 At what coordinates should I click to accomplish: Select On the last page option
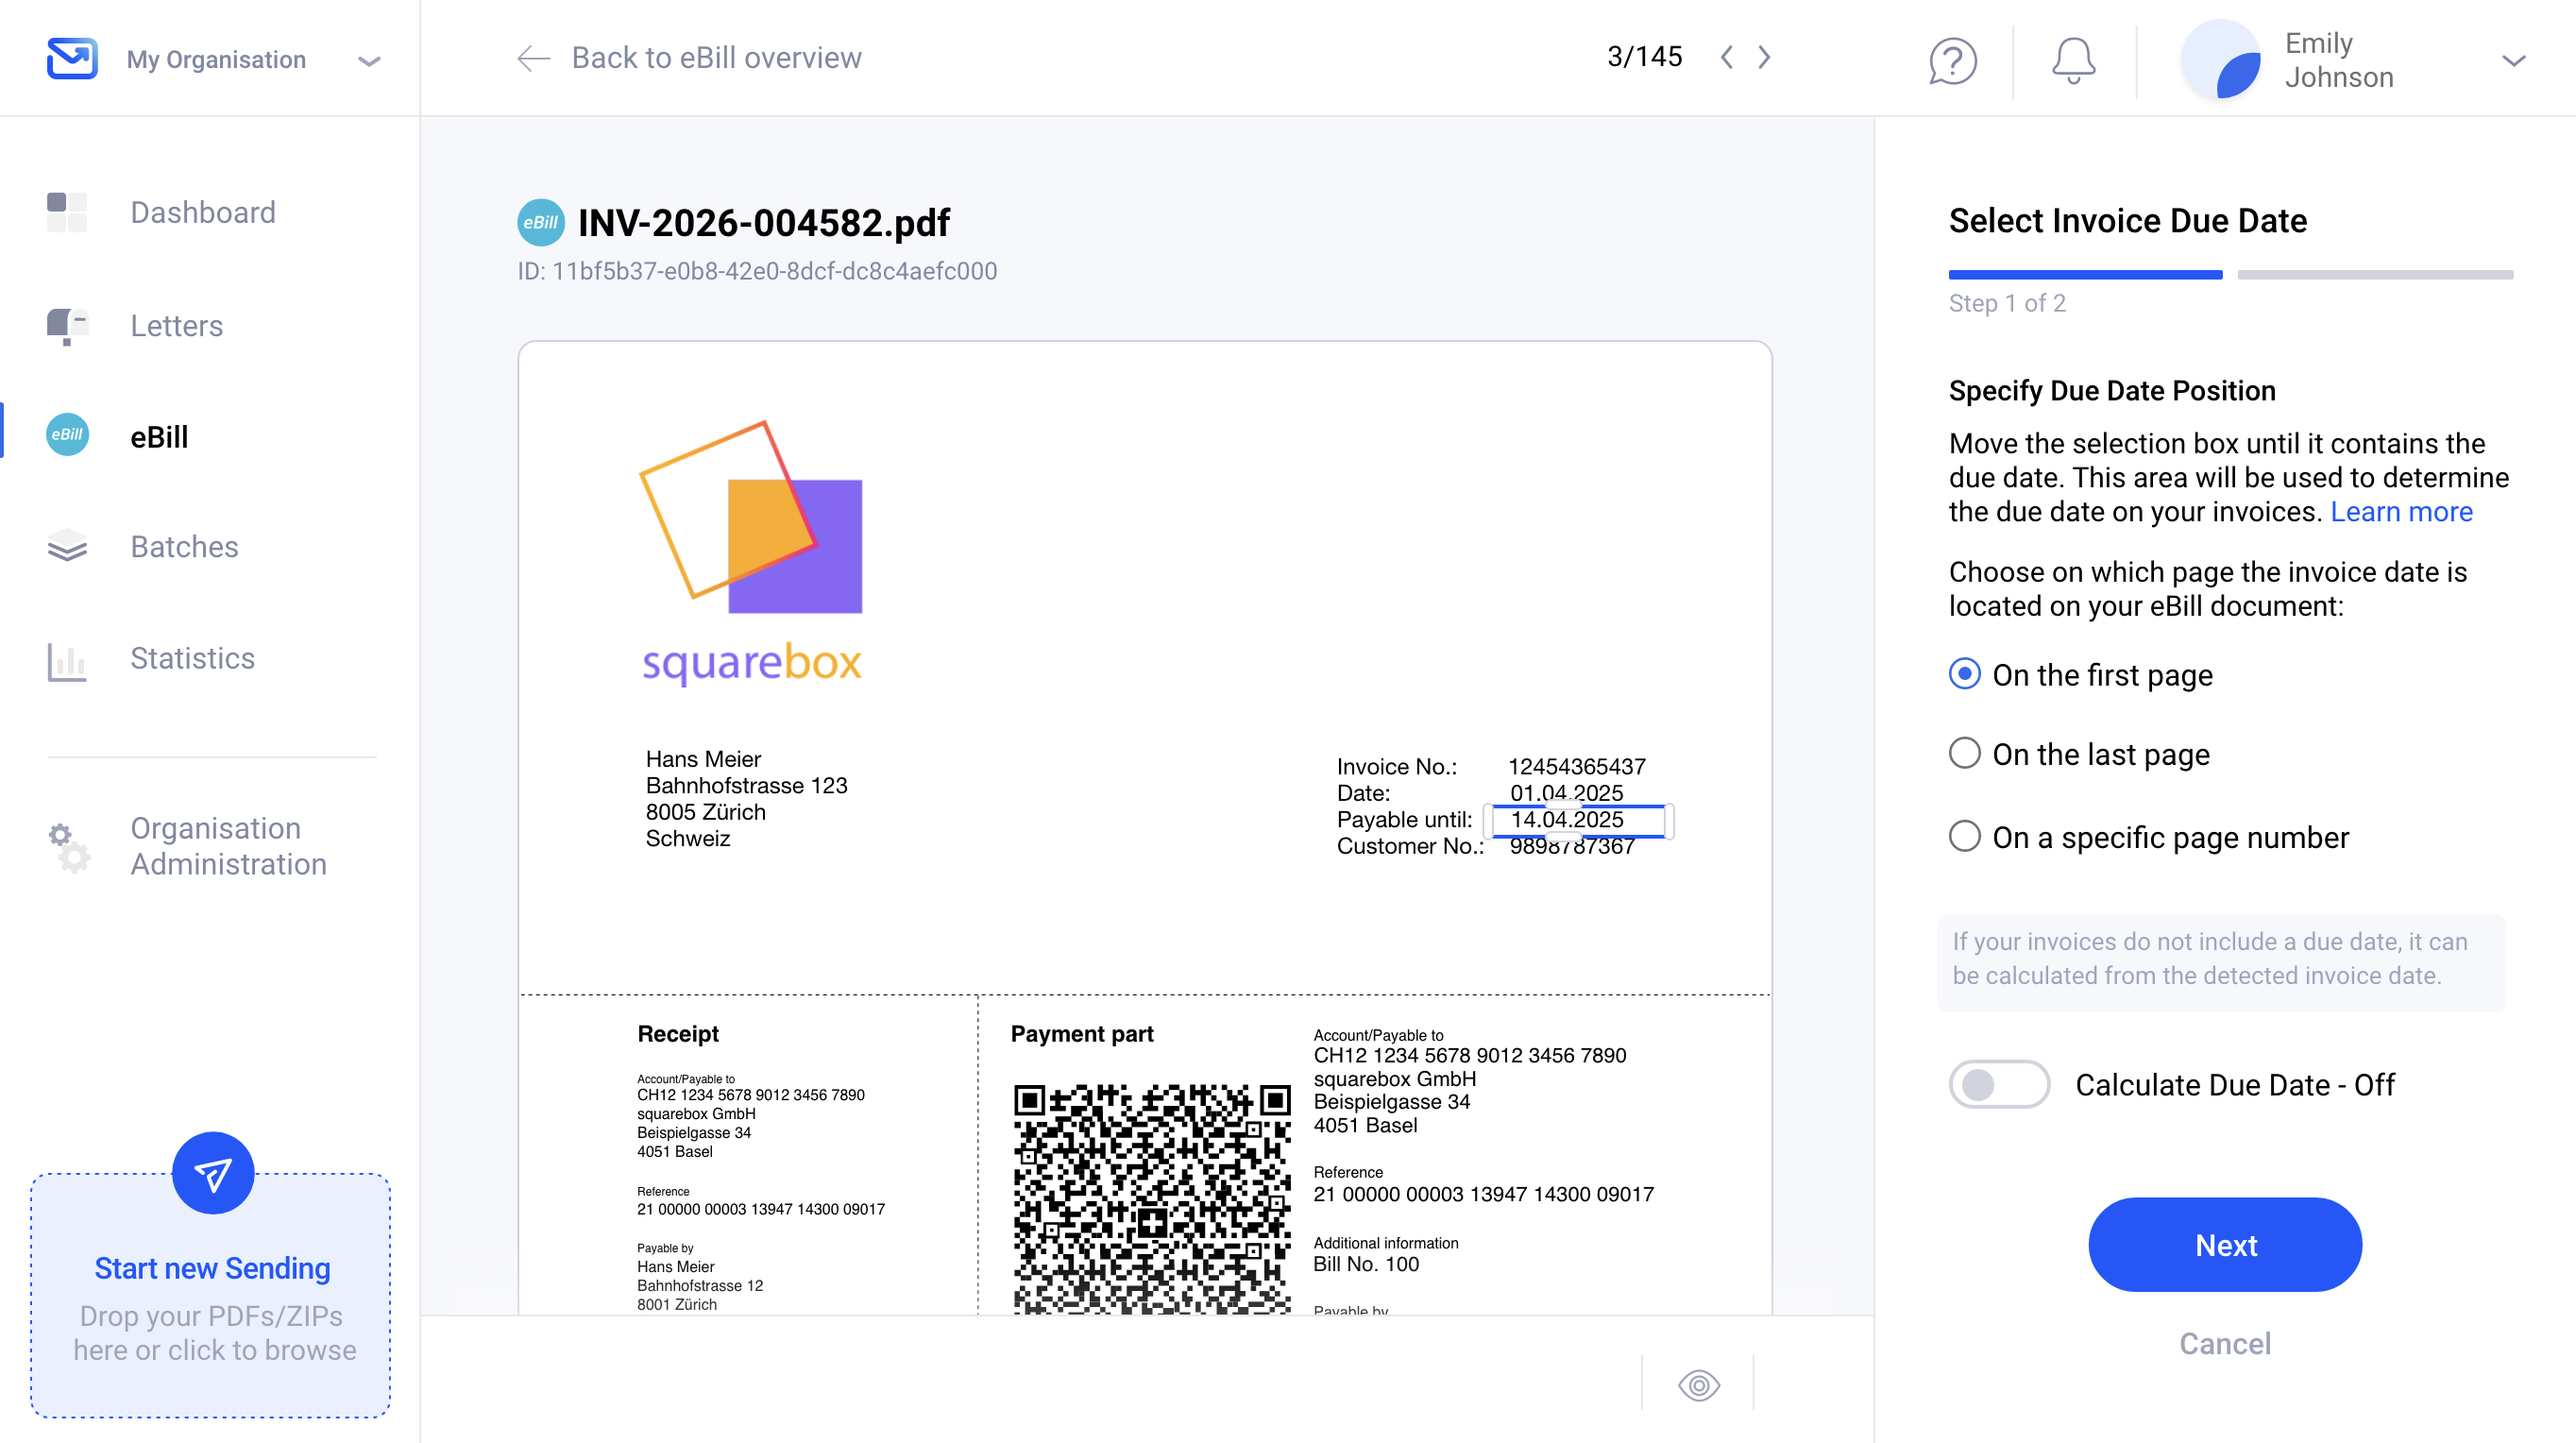2079,754
